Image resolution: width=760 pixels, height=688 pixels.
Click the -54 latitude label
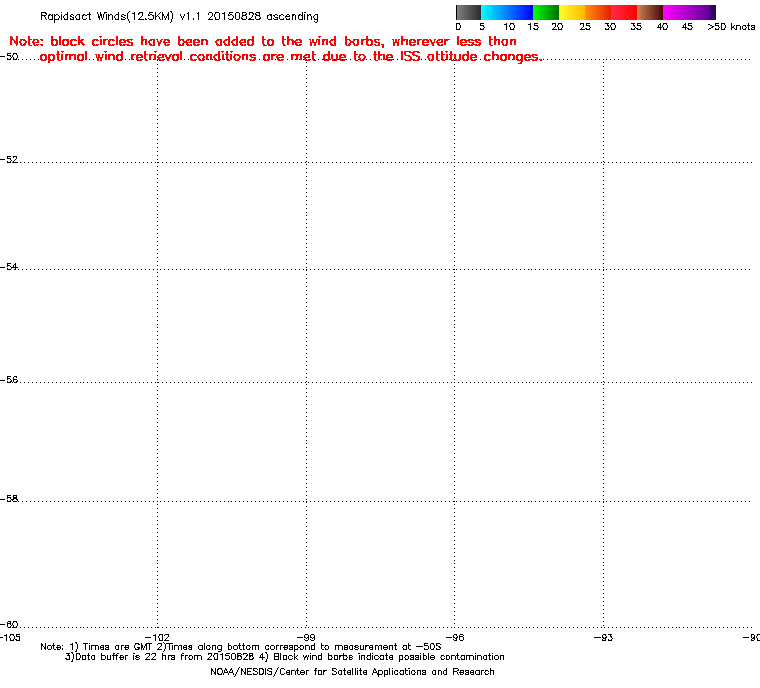click(9, 267)
